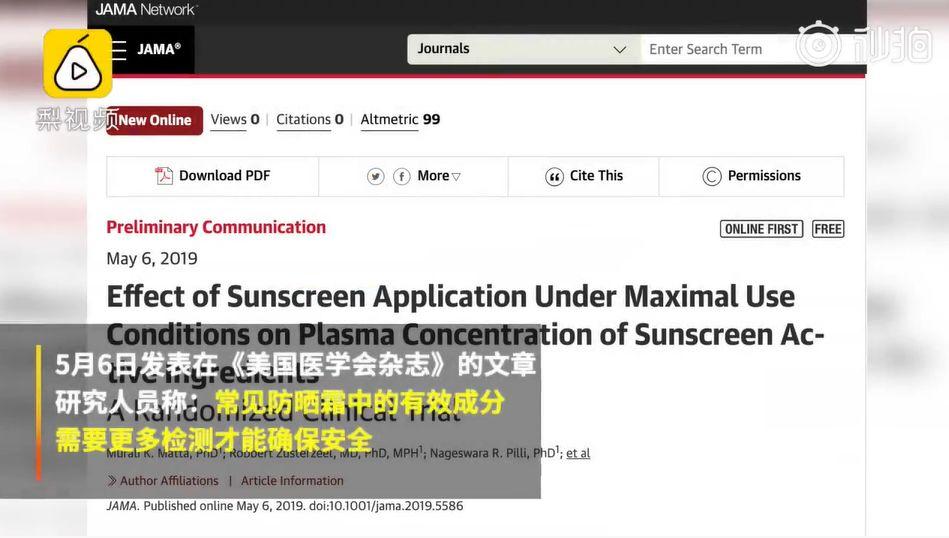The height and width of the screenshot is (538, 949).
Task: Click the Views count link
Action: (234, 120)
